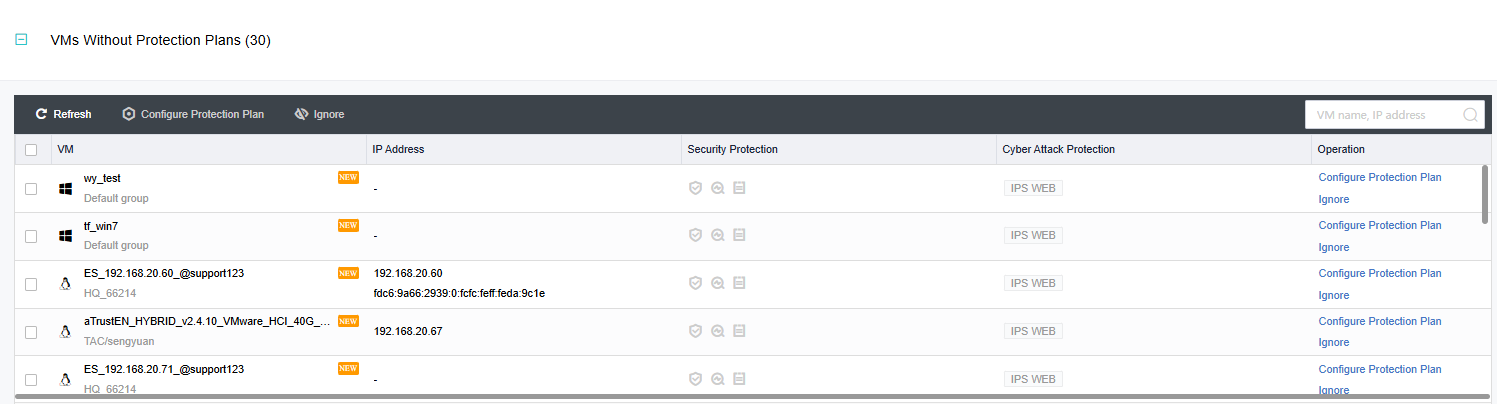Click the scan magnifier icon for tf_win7
The height and width of the screenshot is (404, 1497).
[x=717, y=235]
